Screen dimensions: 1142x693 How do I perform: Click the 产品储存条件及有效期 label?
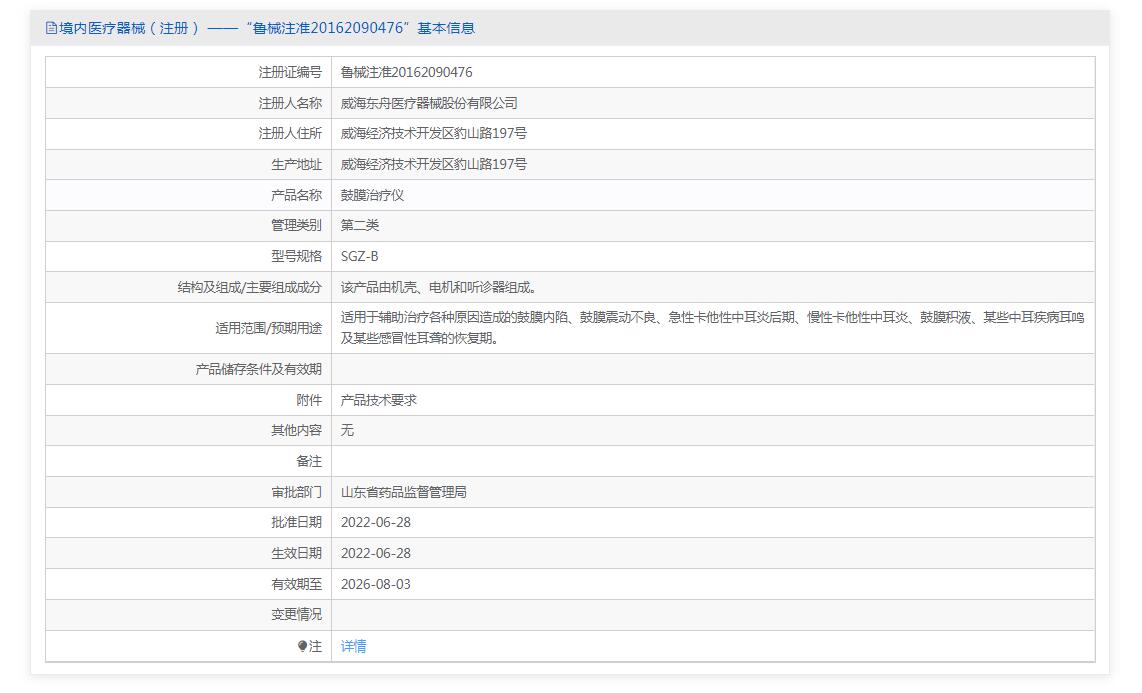[x=259, y=369]
